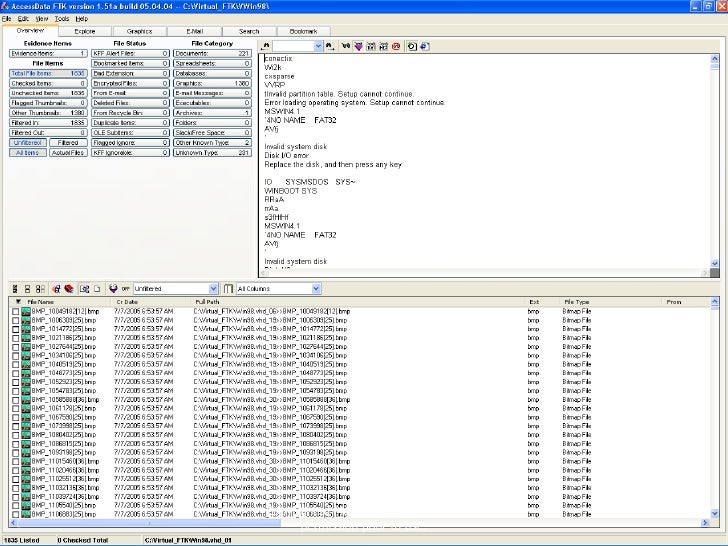Click the Unknown Type category button
728x546 pixels.
(212, 152)
